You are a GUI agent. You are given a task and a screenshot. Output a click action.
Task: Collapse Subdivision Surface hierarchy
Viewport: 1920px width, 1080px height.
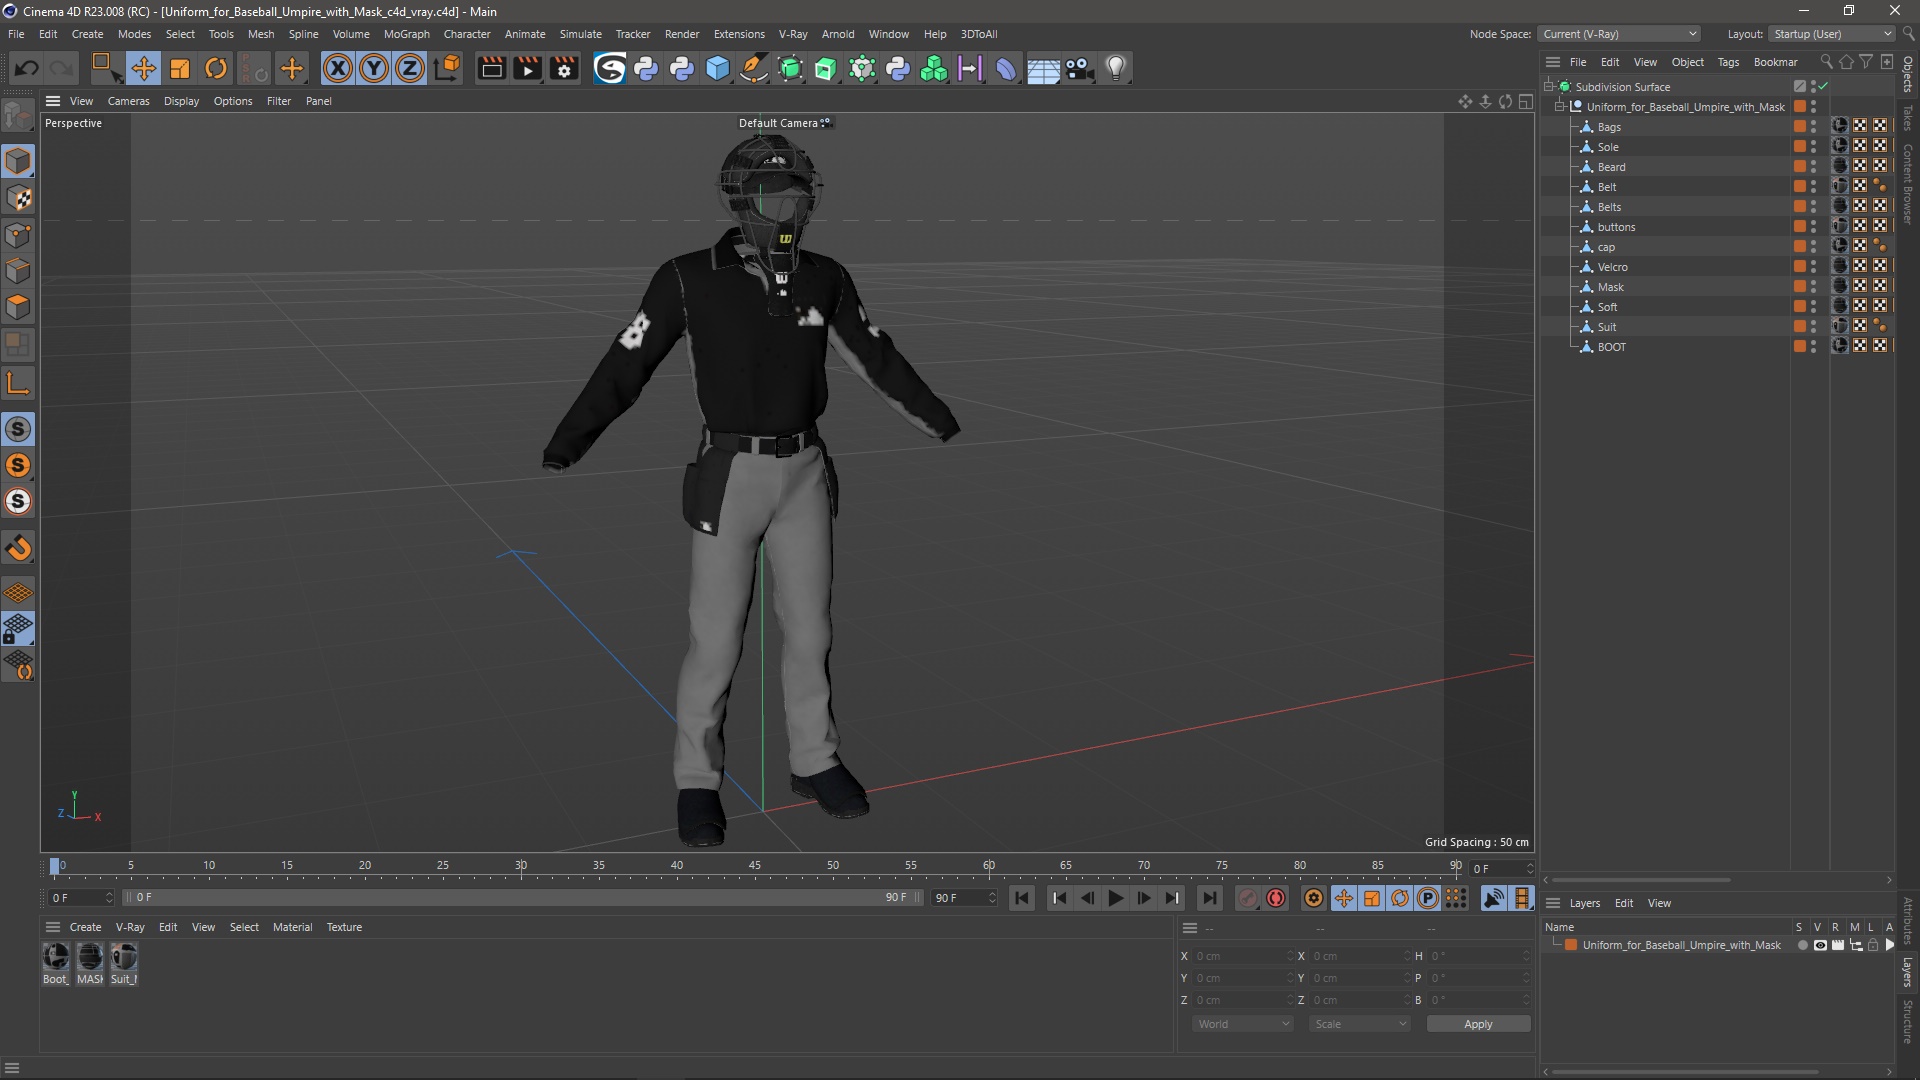1548,86
